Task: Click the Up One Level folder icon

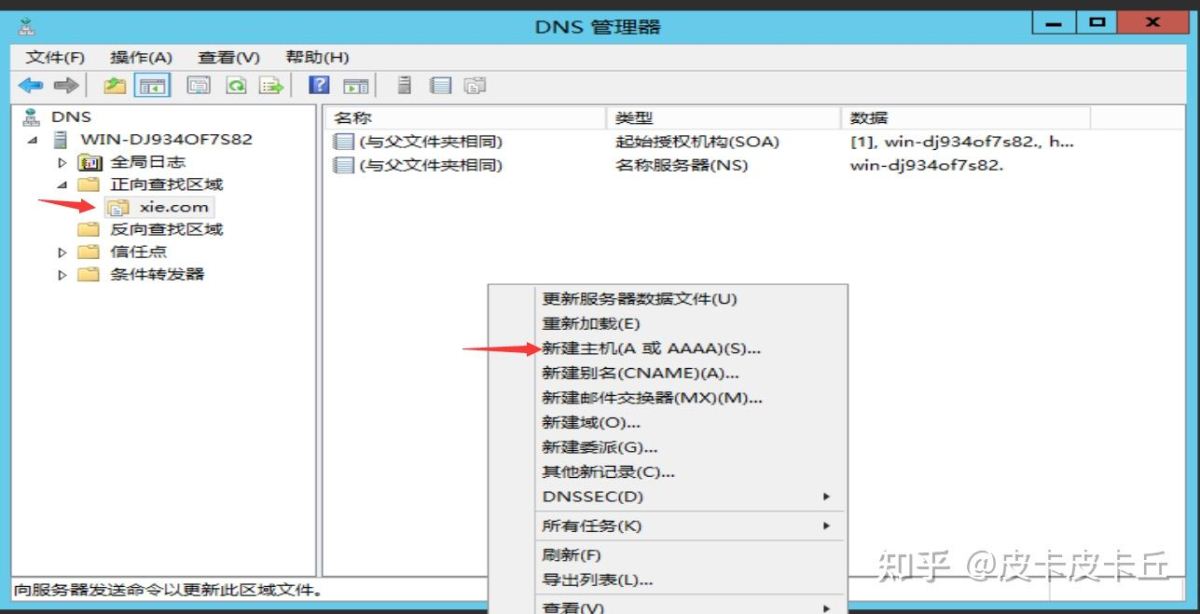Action: tap(115, 86)
